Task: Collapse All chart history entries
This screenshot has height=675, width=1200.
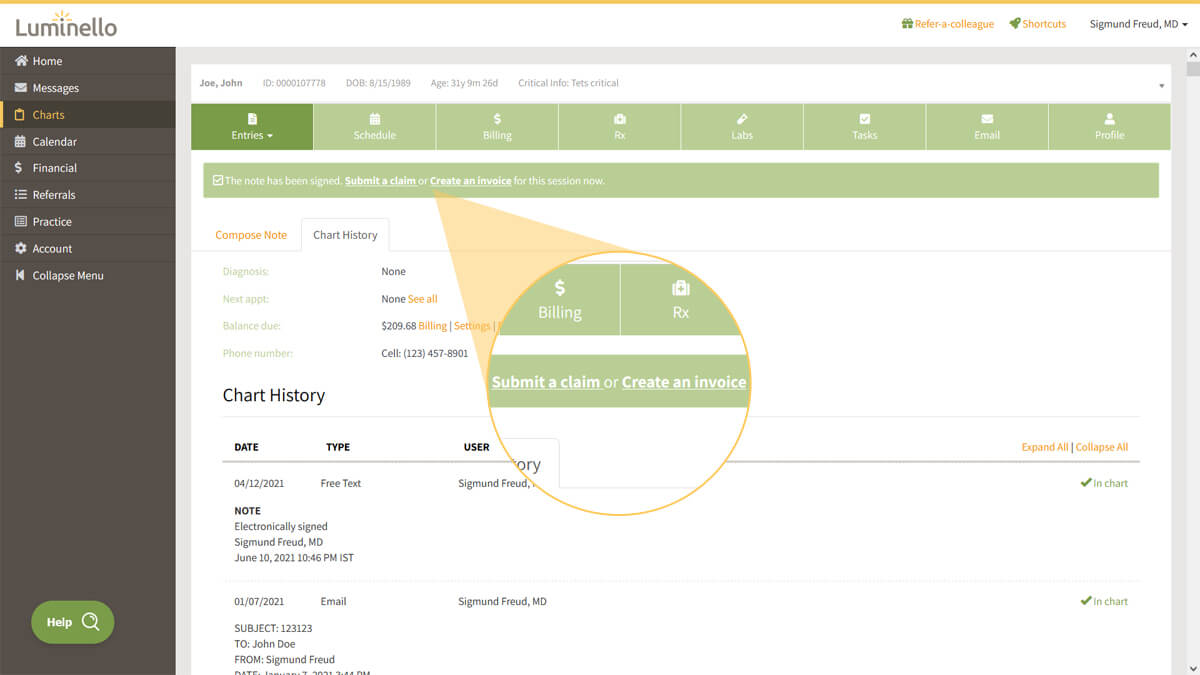Action: point(1102,447)
